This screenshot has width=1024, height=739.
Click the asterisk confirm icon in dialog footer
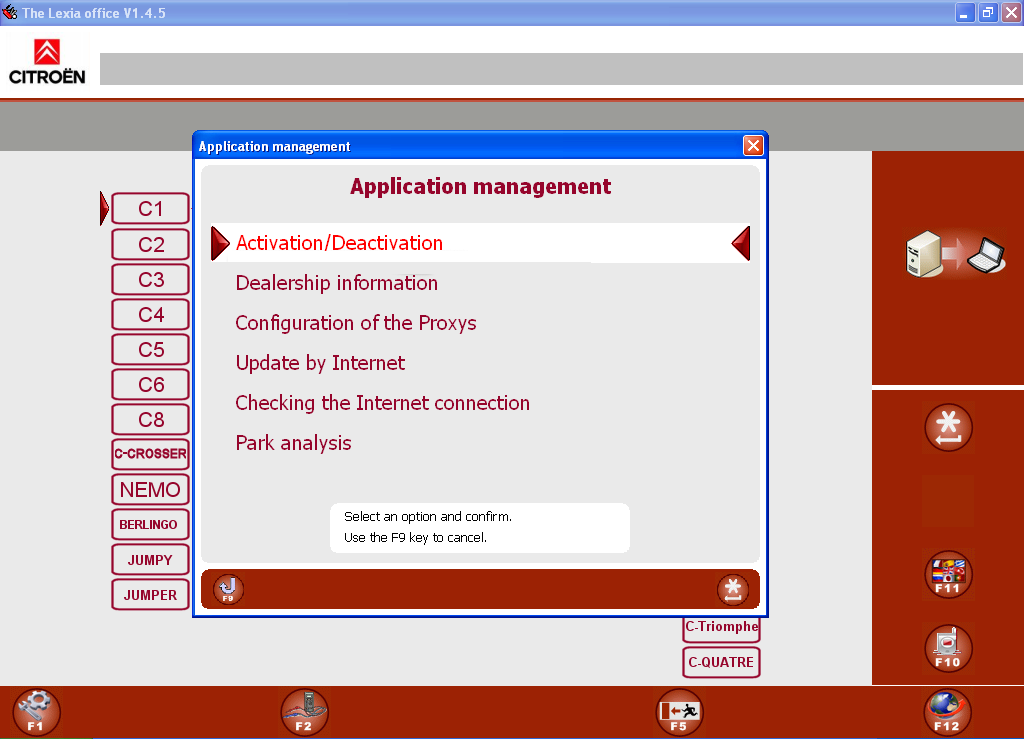point(733,590)
